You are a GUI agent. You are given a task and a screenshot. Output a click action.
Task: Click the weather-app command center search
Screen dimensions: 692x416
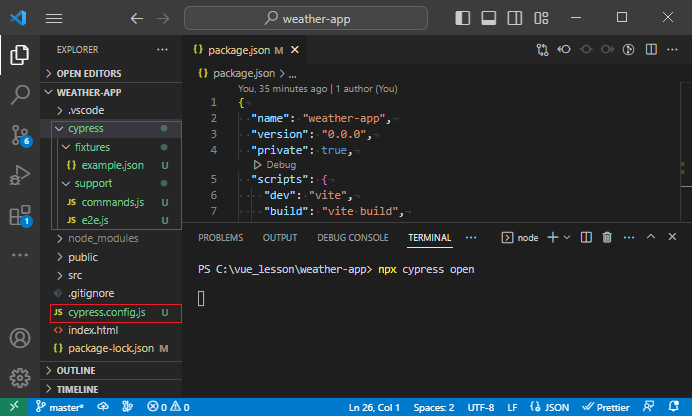[306, 18]
